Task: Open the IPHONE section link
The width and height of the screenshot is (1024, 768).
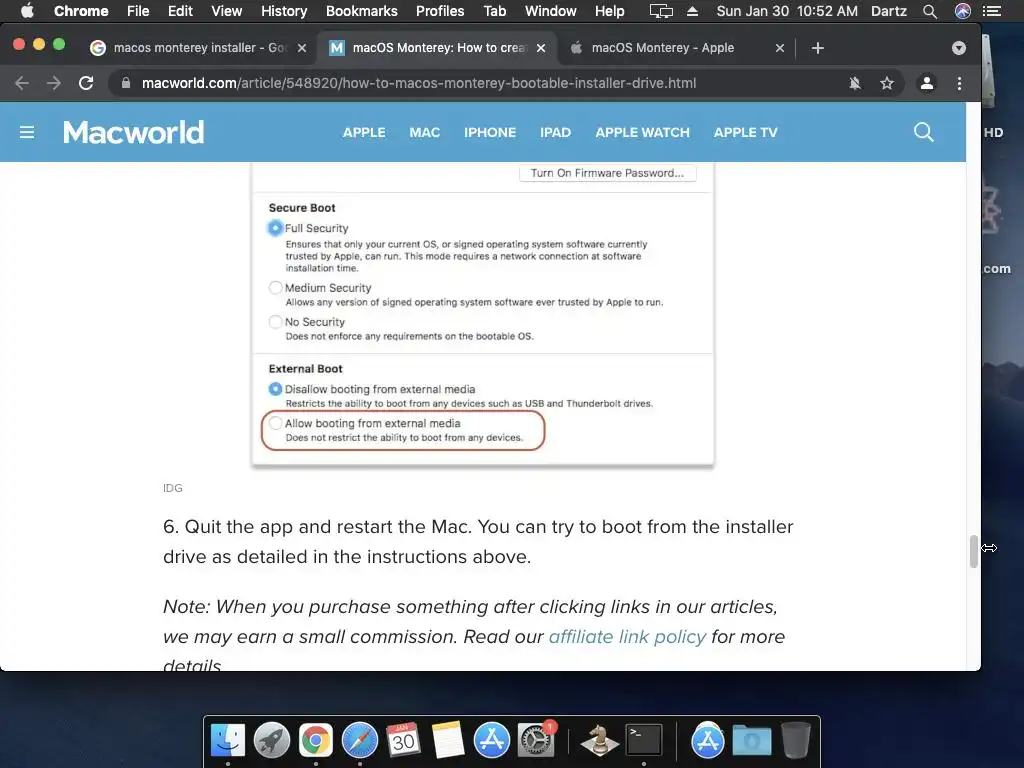Action: point(490,133)
